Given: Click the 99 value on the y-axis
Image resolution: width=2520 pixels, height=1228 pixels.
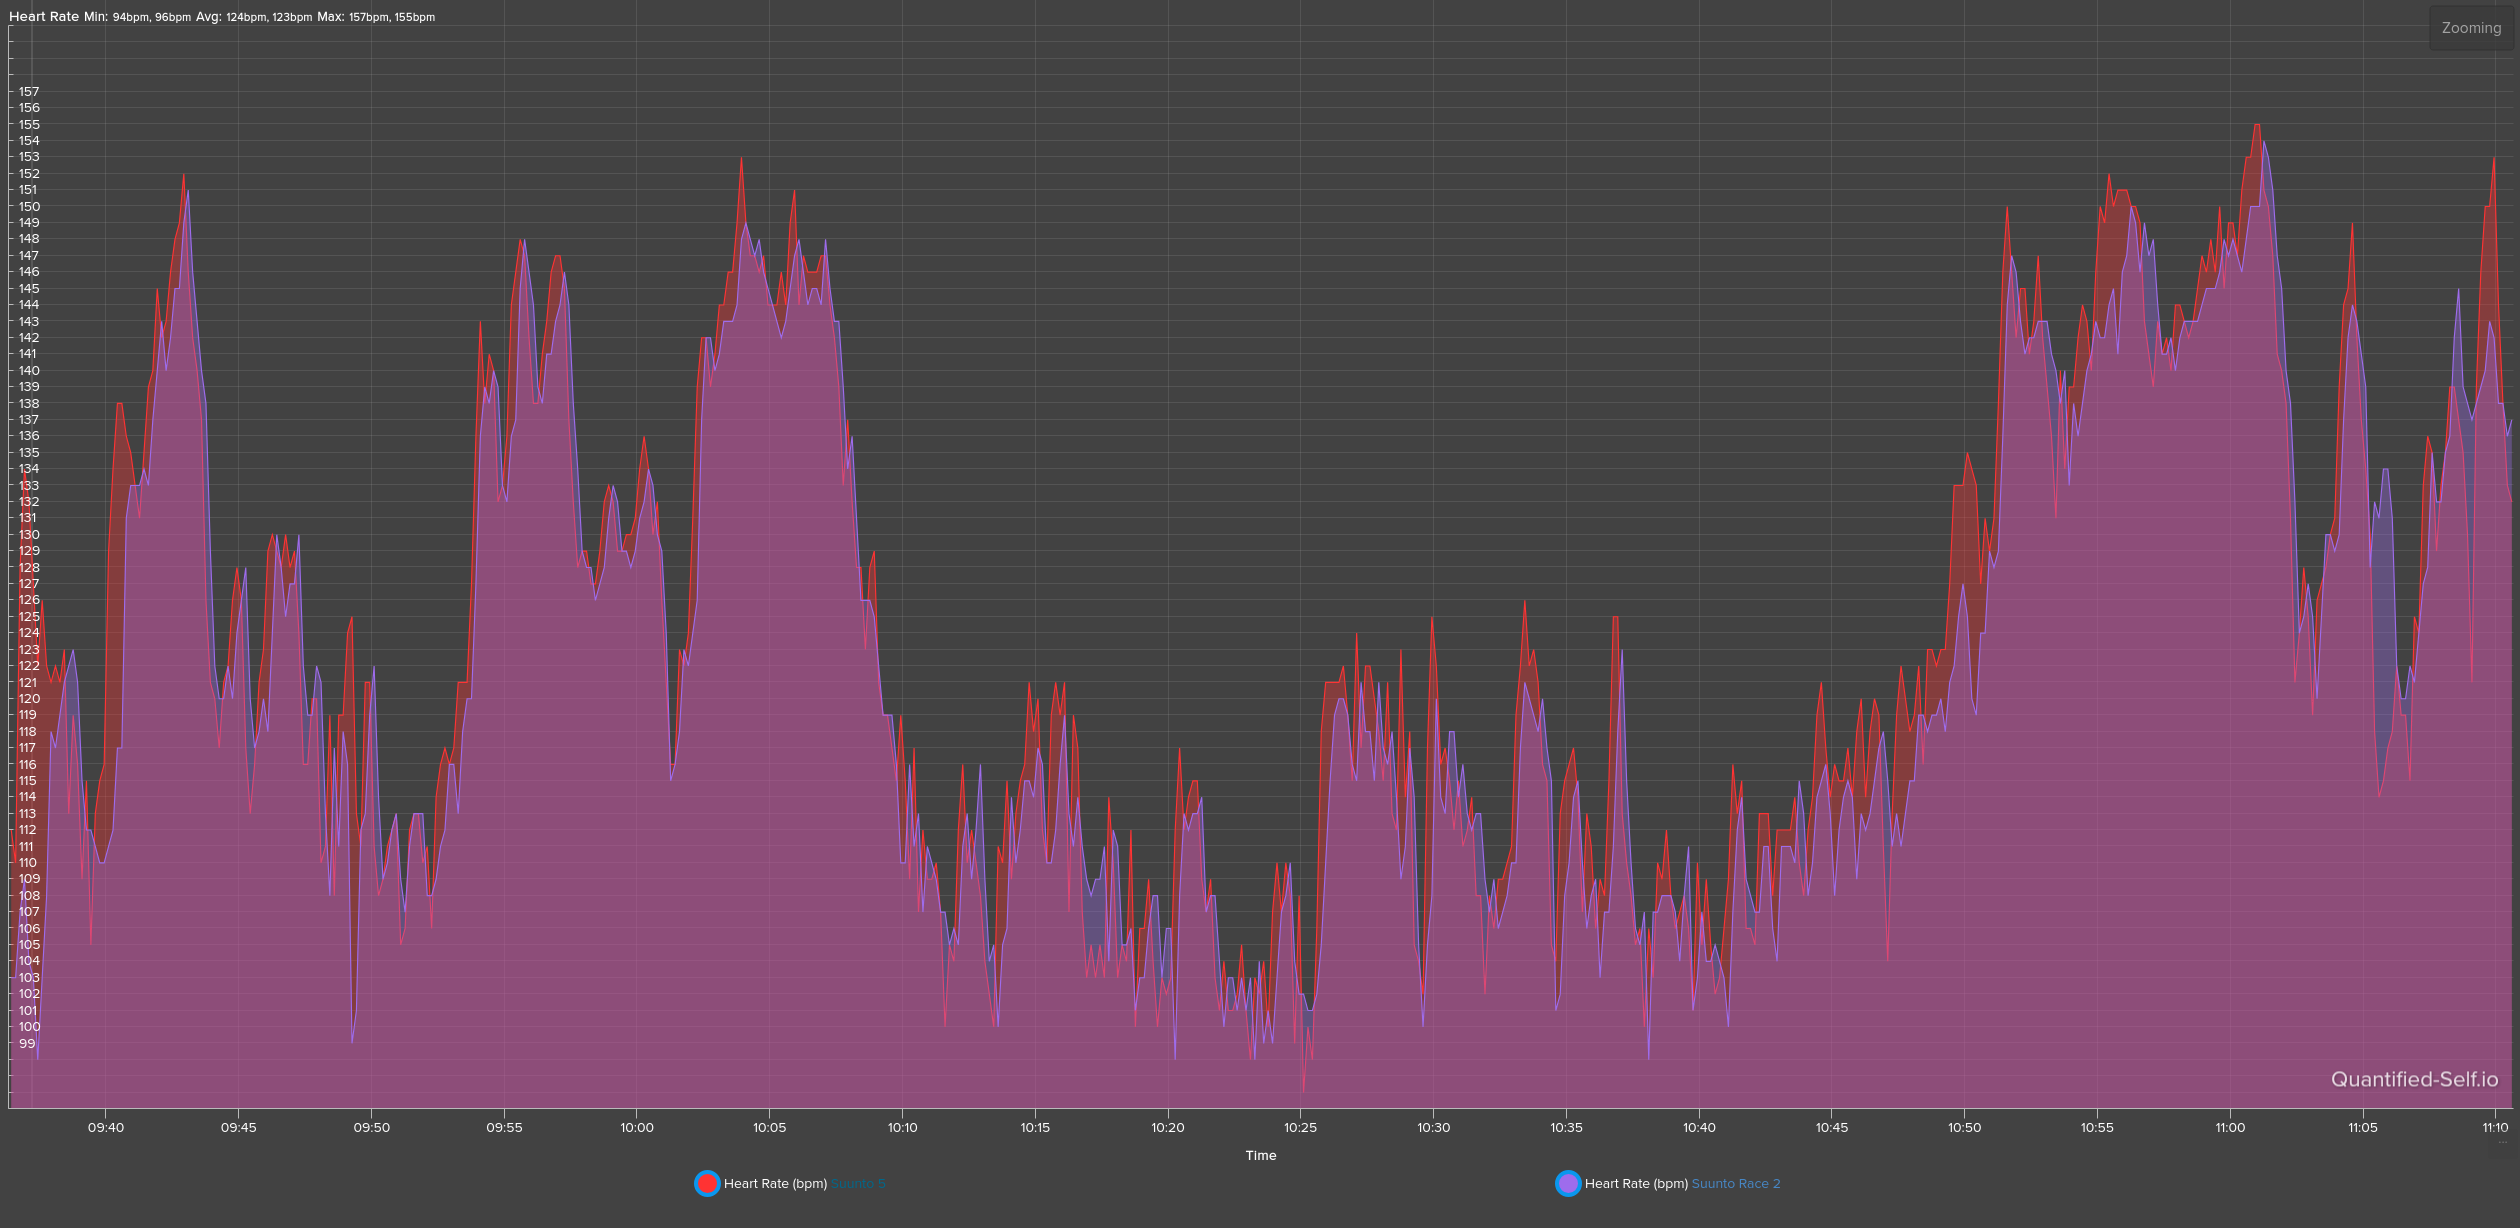Looking at the screenshot, I should 27,1043.
